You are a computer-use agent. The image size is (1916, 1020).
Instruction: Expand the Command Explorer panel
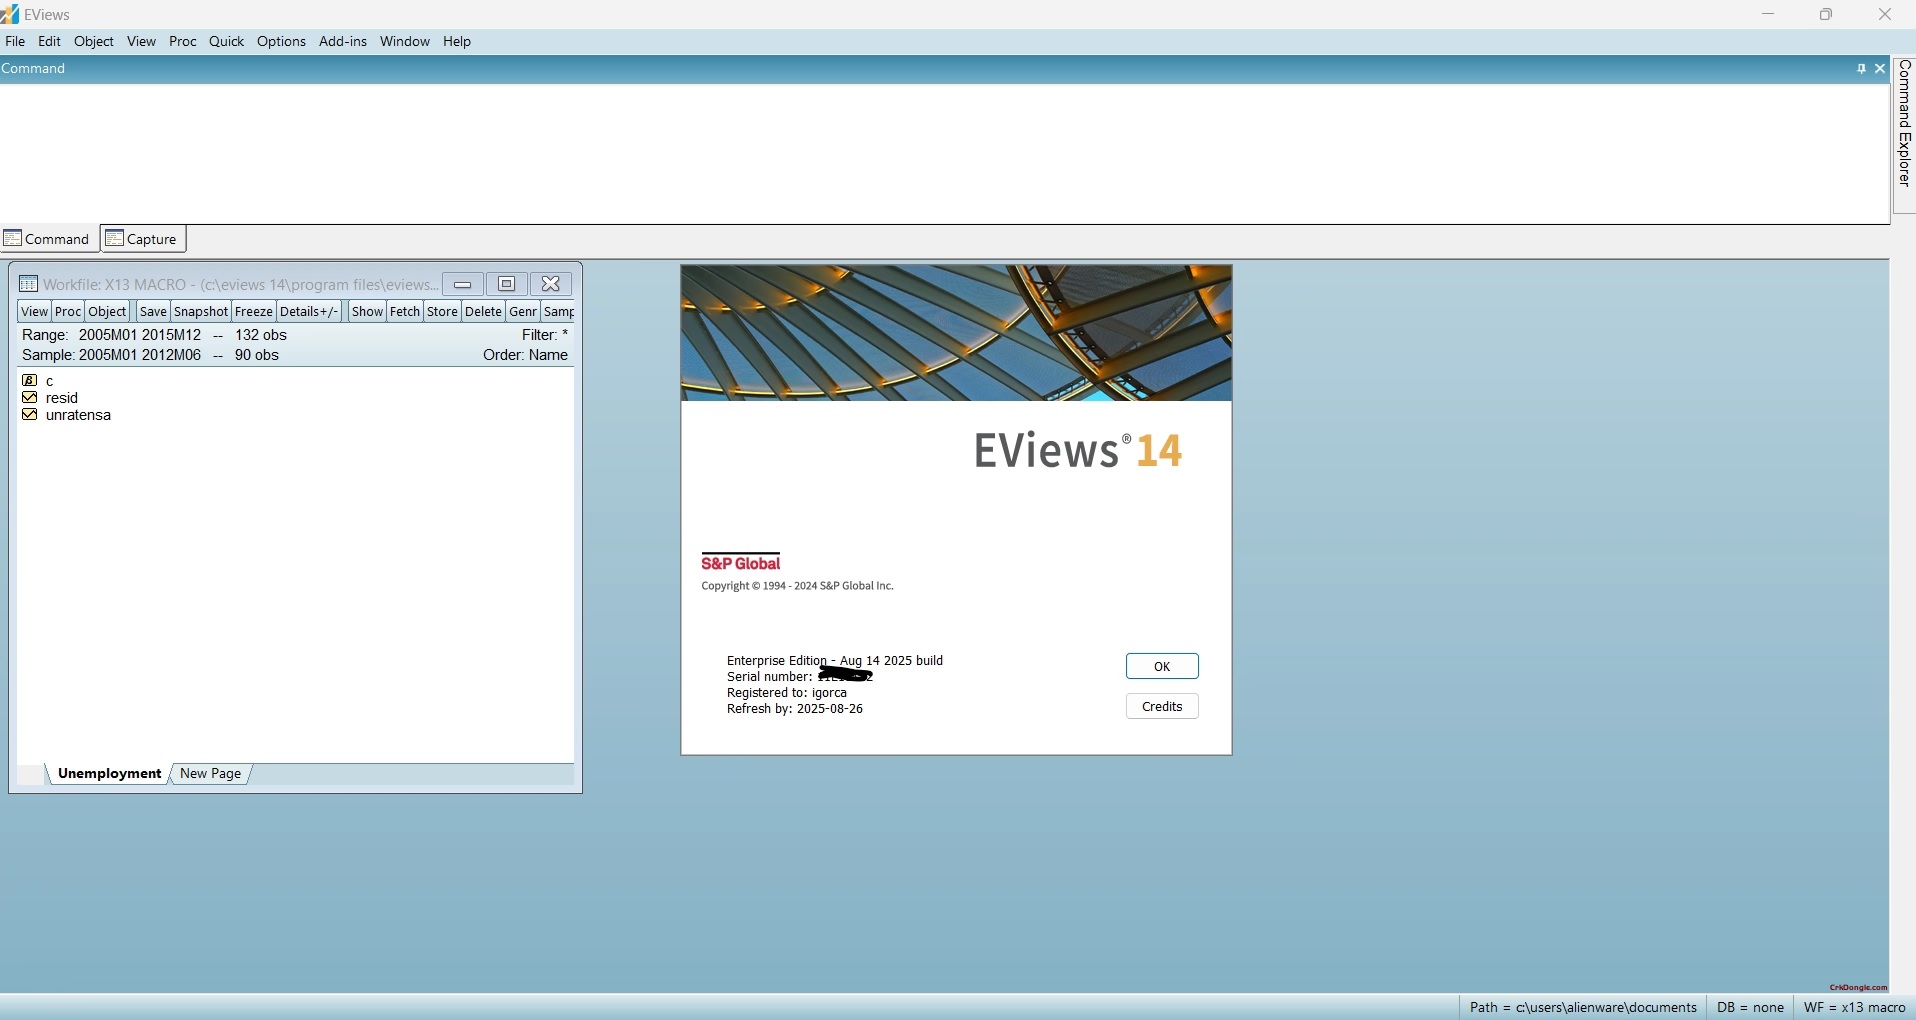[1904, 130]
